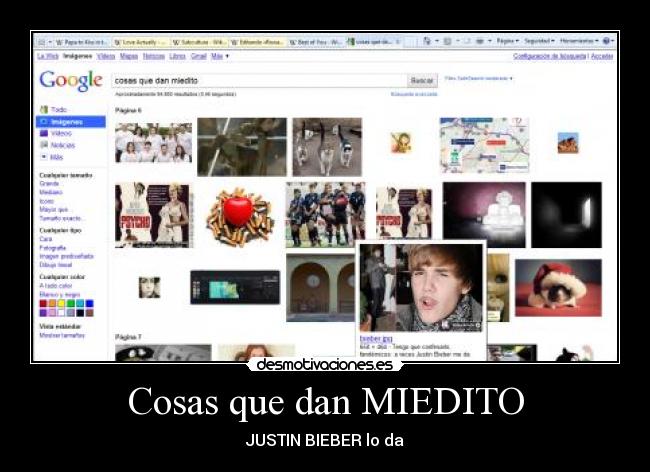The width and height of the screenshot is (650, 472).
Task: Open the Seguridad toolbar menu
Action: [x=539, y=41]
